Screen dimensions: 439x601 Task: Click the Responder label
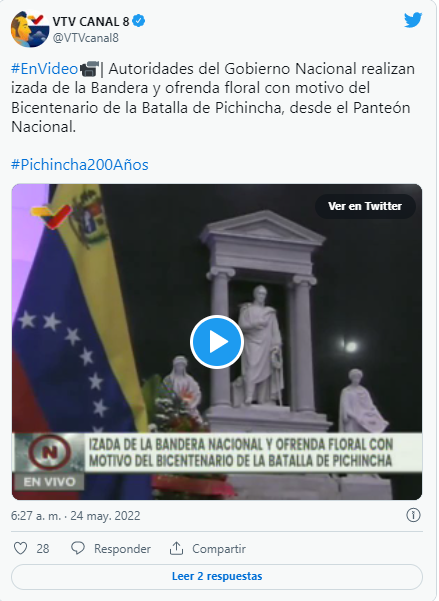coord(122,549)
